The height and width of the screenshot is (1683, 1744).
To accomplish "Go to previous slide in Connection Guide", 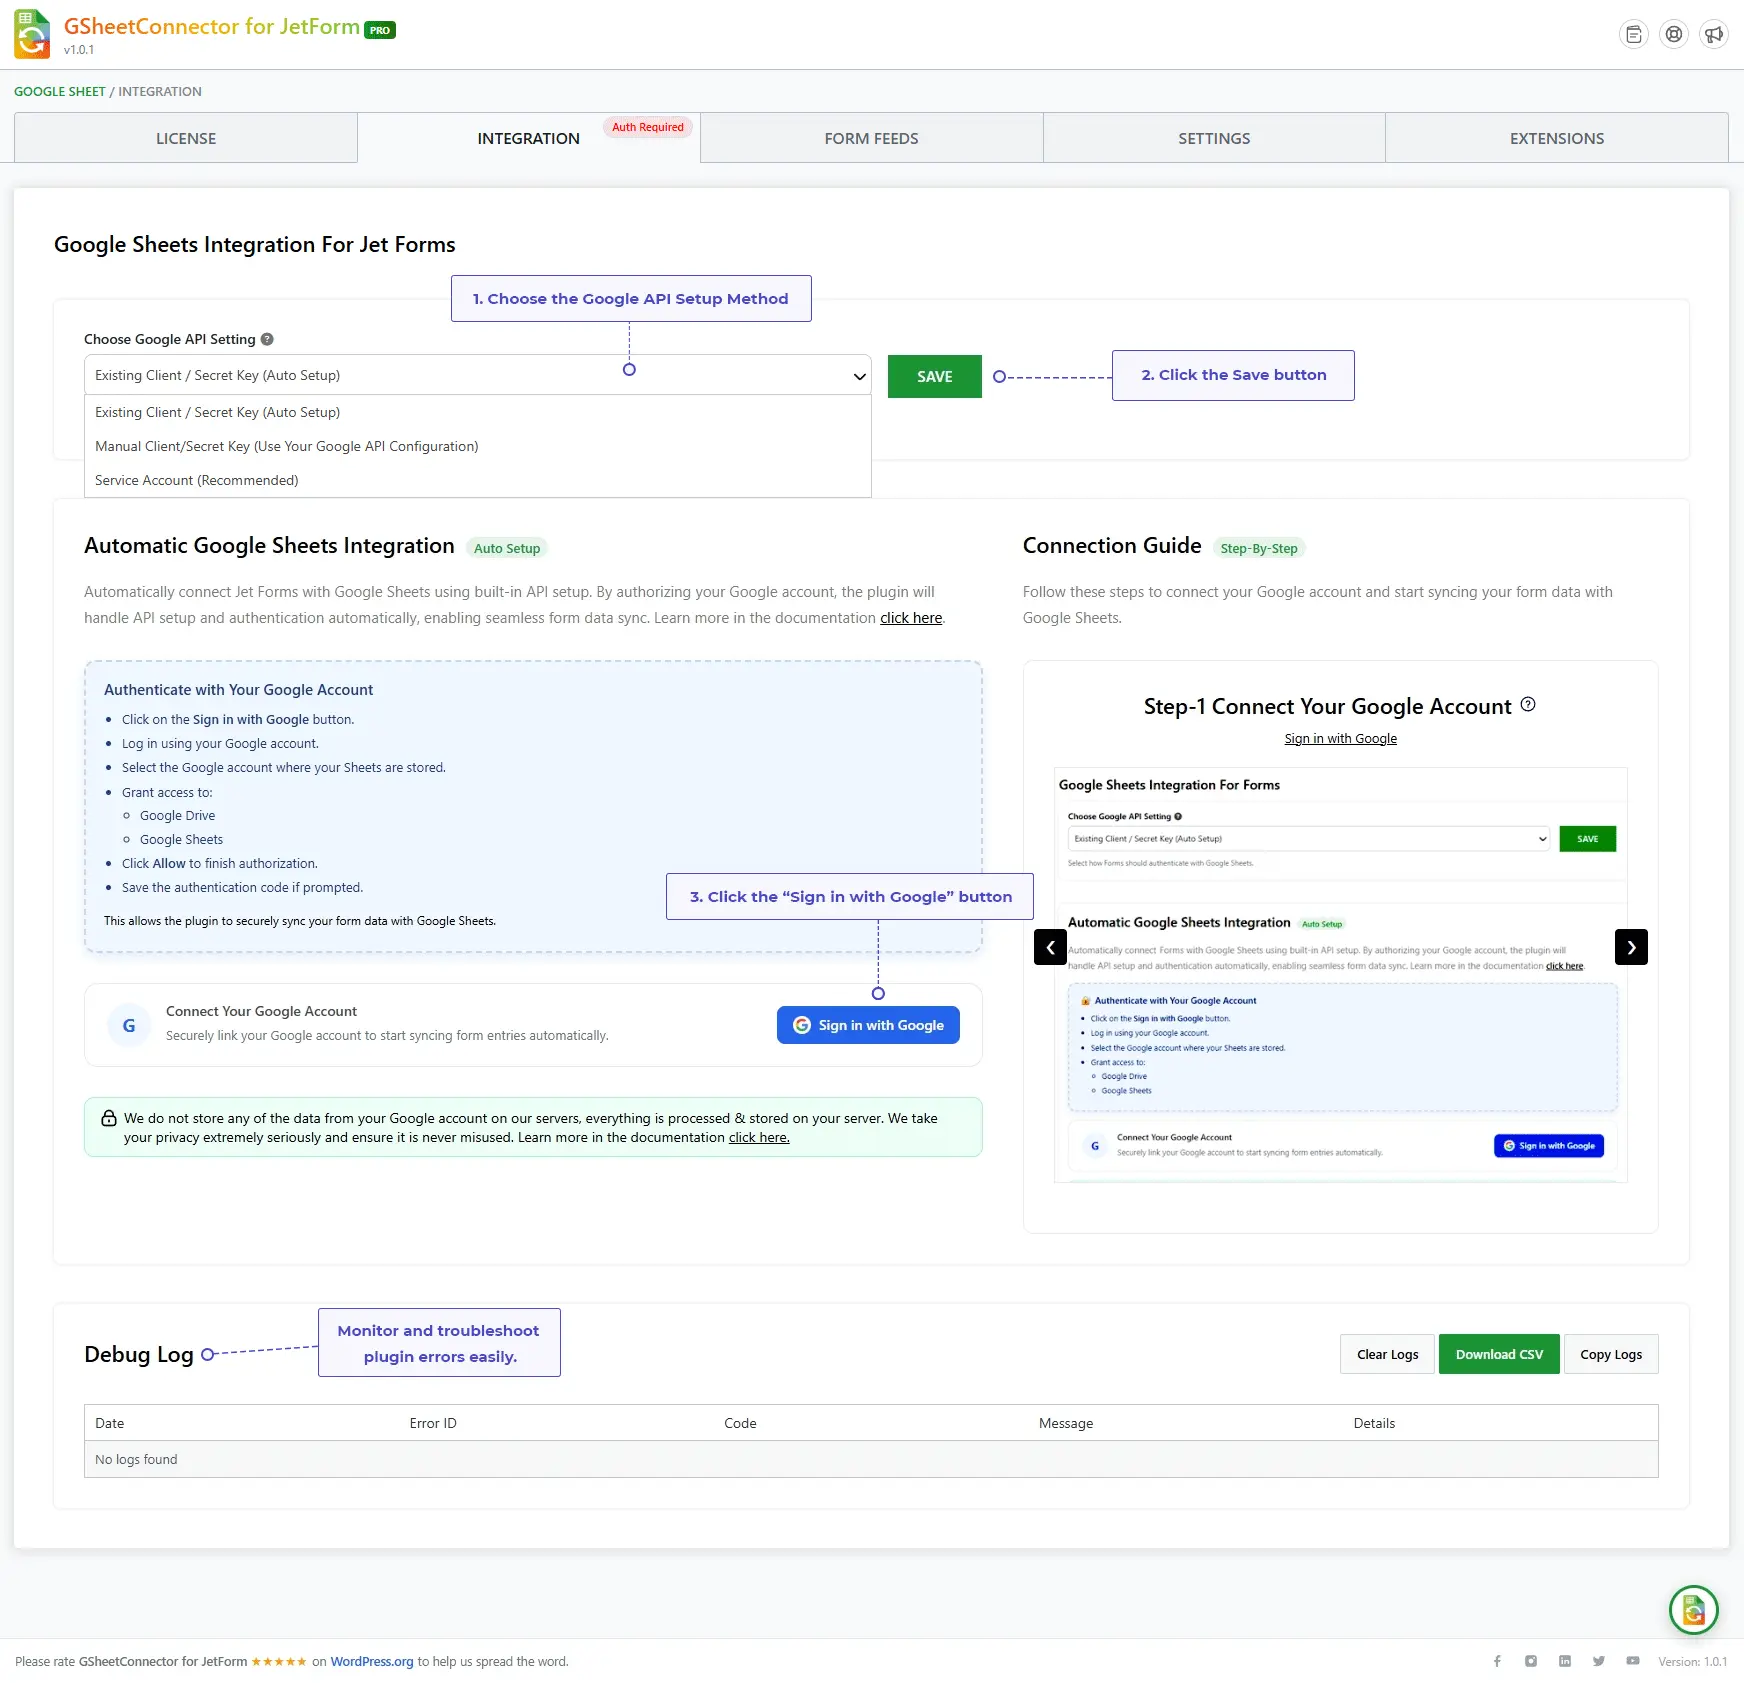I will (1050, 947).
